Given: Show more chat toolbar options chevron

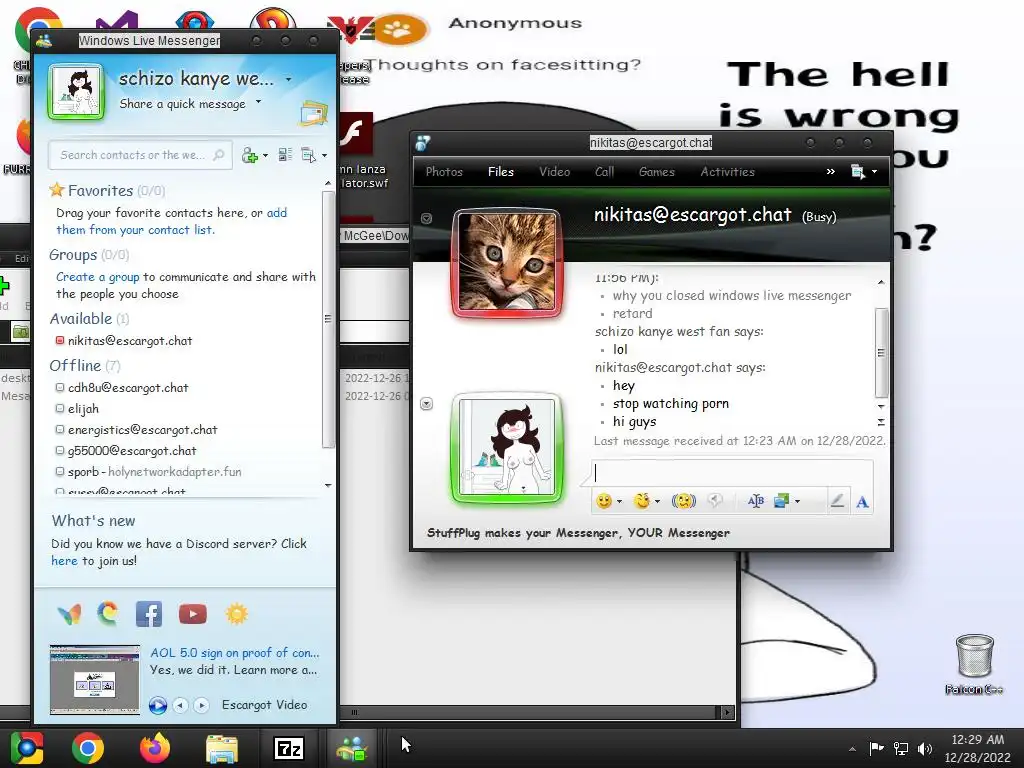Looking at the screenshot, I should 831,171.
